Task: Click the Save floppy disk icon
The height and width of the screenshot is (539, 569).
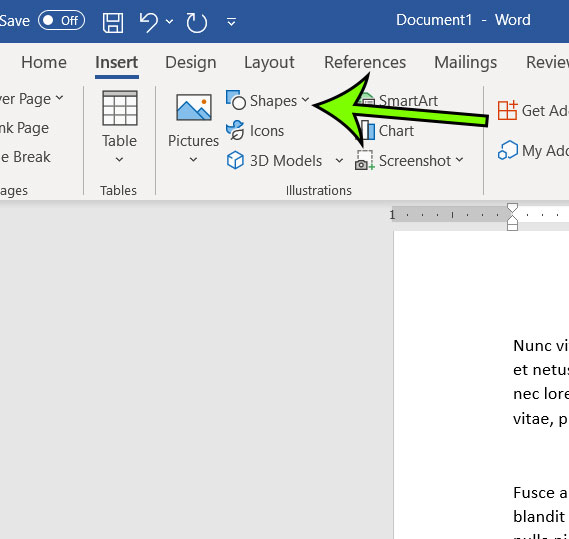Action: click(113, 23)
